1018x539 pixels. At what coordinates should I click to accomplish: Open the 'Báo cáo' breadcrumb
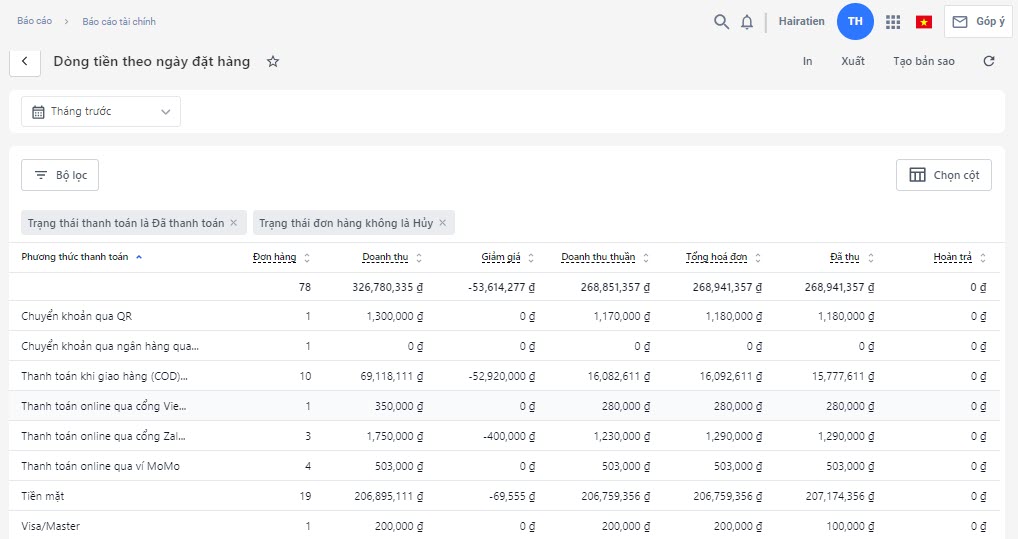(34, 21)
